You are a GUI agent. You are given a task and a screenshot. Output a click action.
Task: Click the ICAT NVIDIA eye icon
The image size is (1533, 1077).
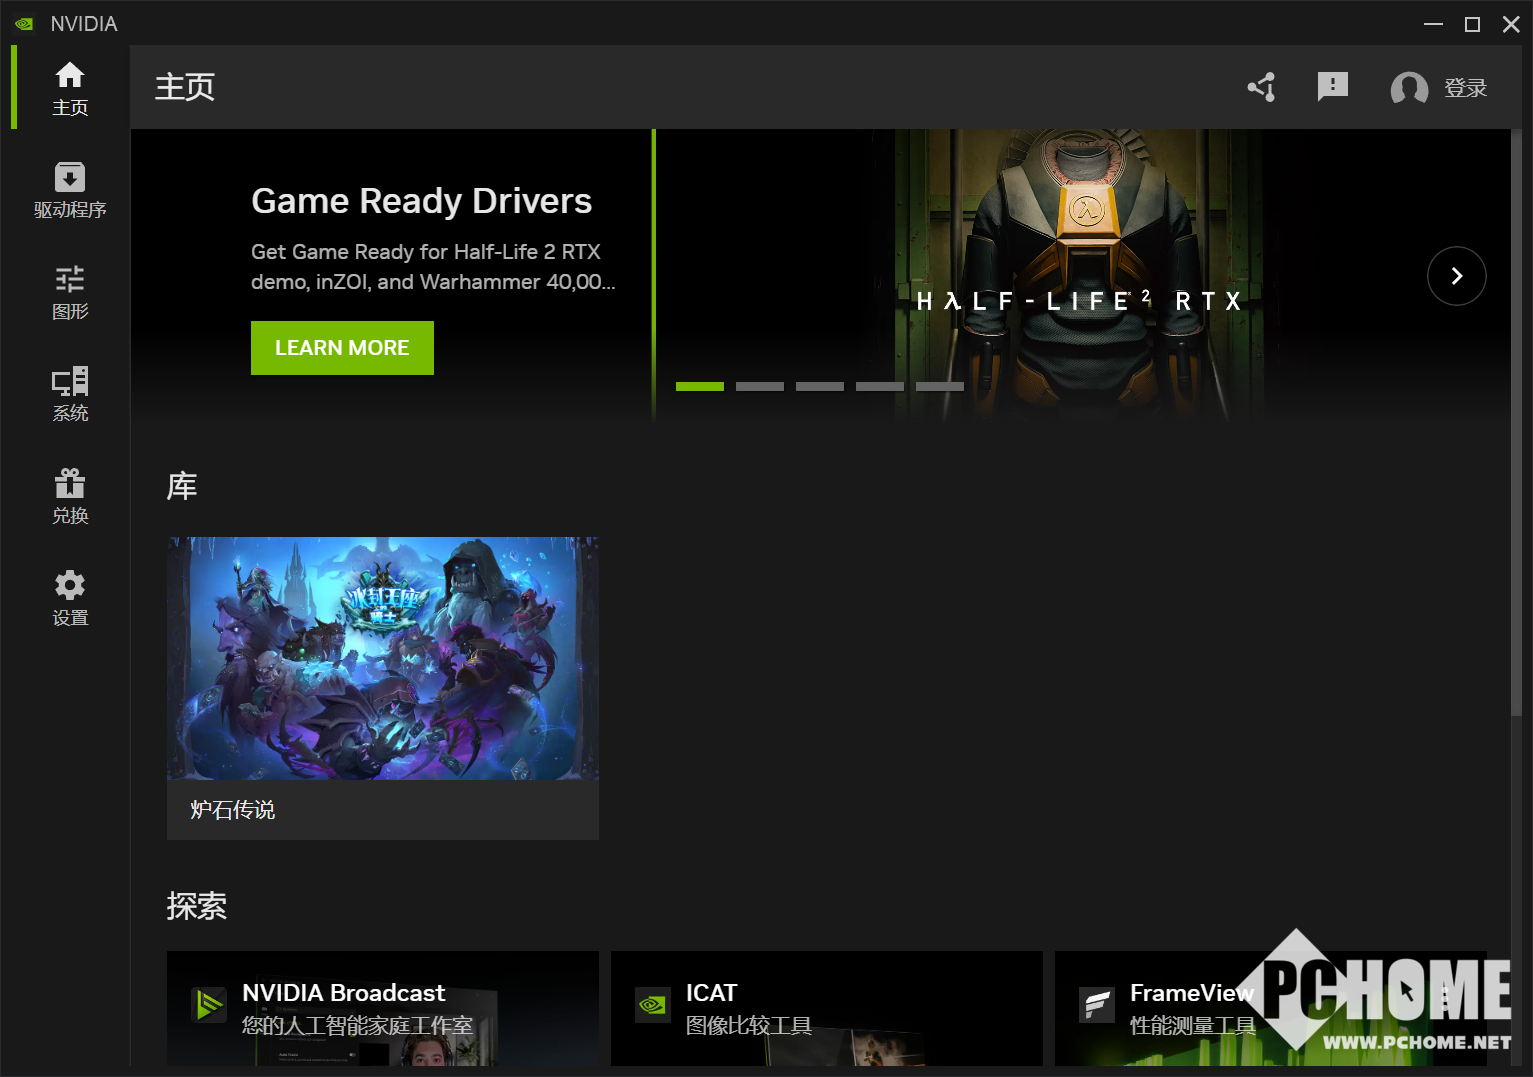(653, 1005)
